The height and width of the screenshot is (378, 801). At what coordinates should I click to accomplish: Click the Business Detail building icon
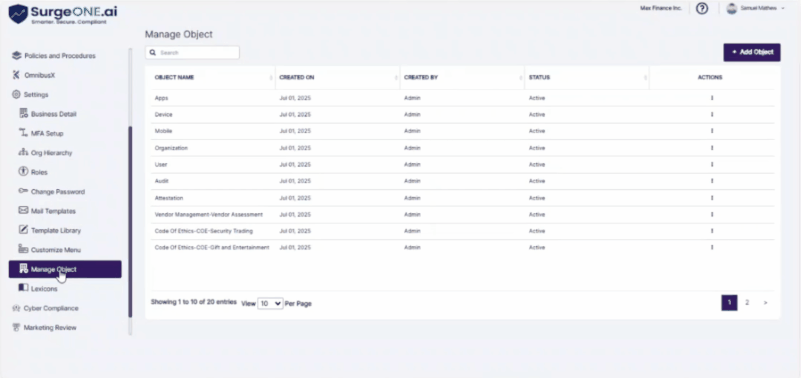pyautogui.click(x=23, y=113)
